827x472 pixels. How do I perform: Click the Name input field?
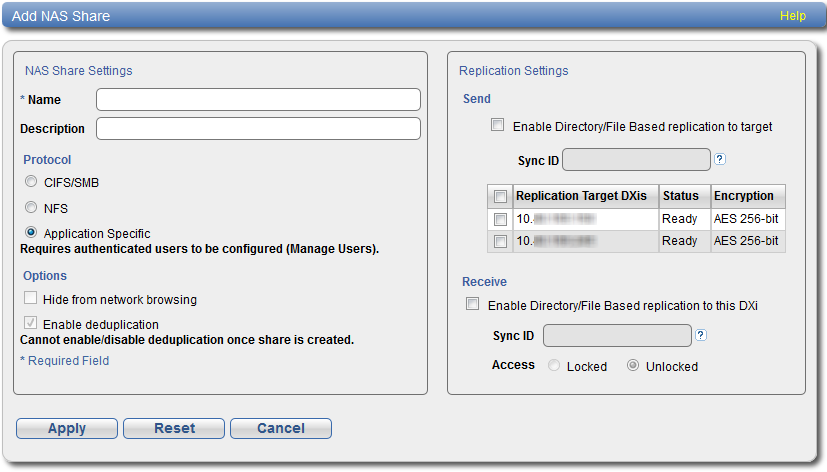258,99
